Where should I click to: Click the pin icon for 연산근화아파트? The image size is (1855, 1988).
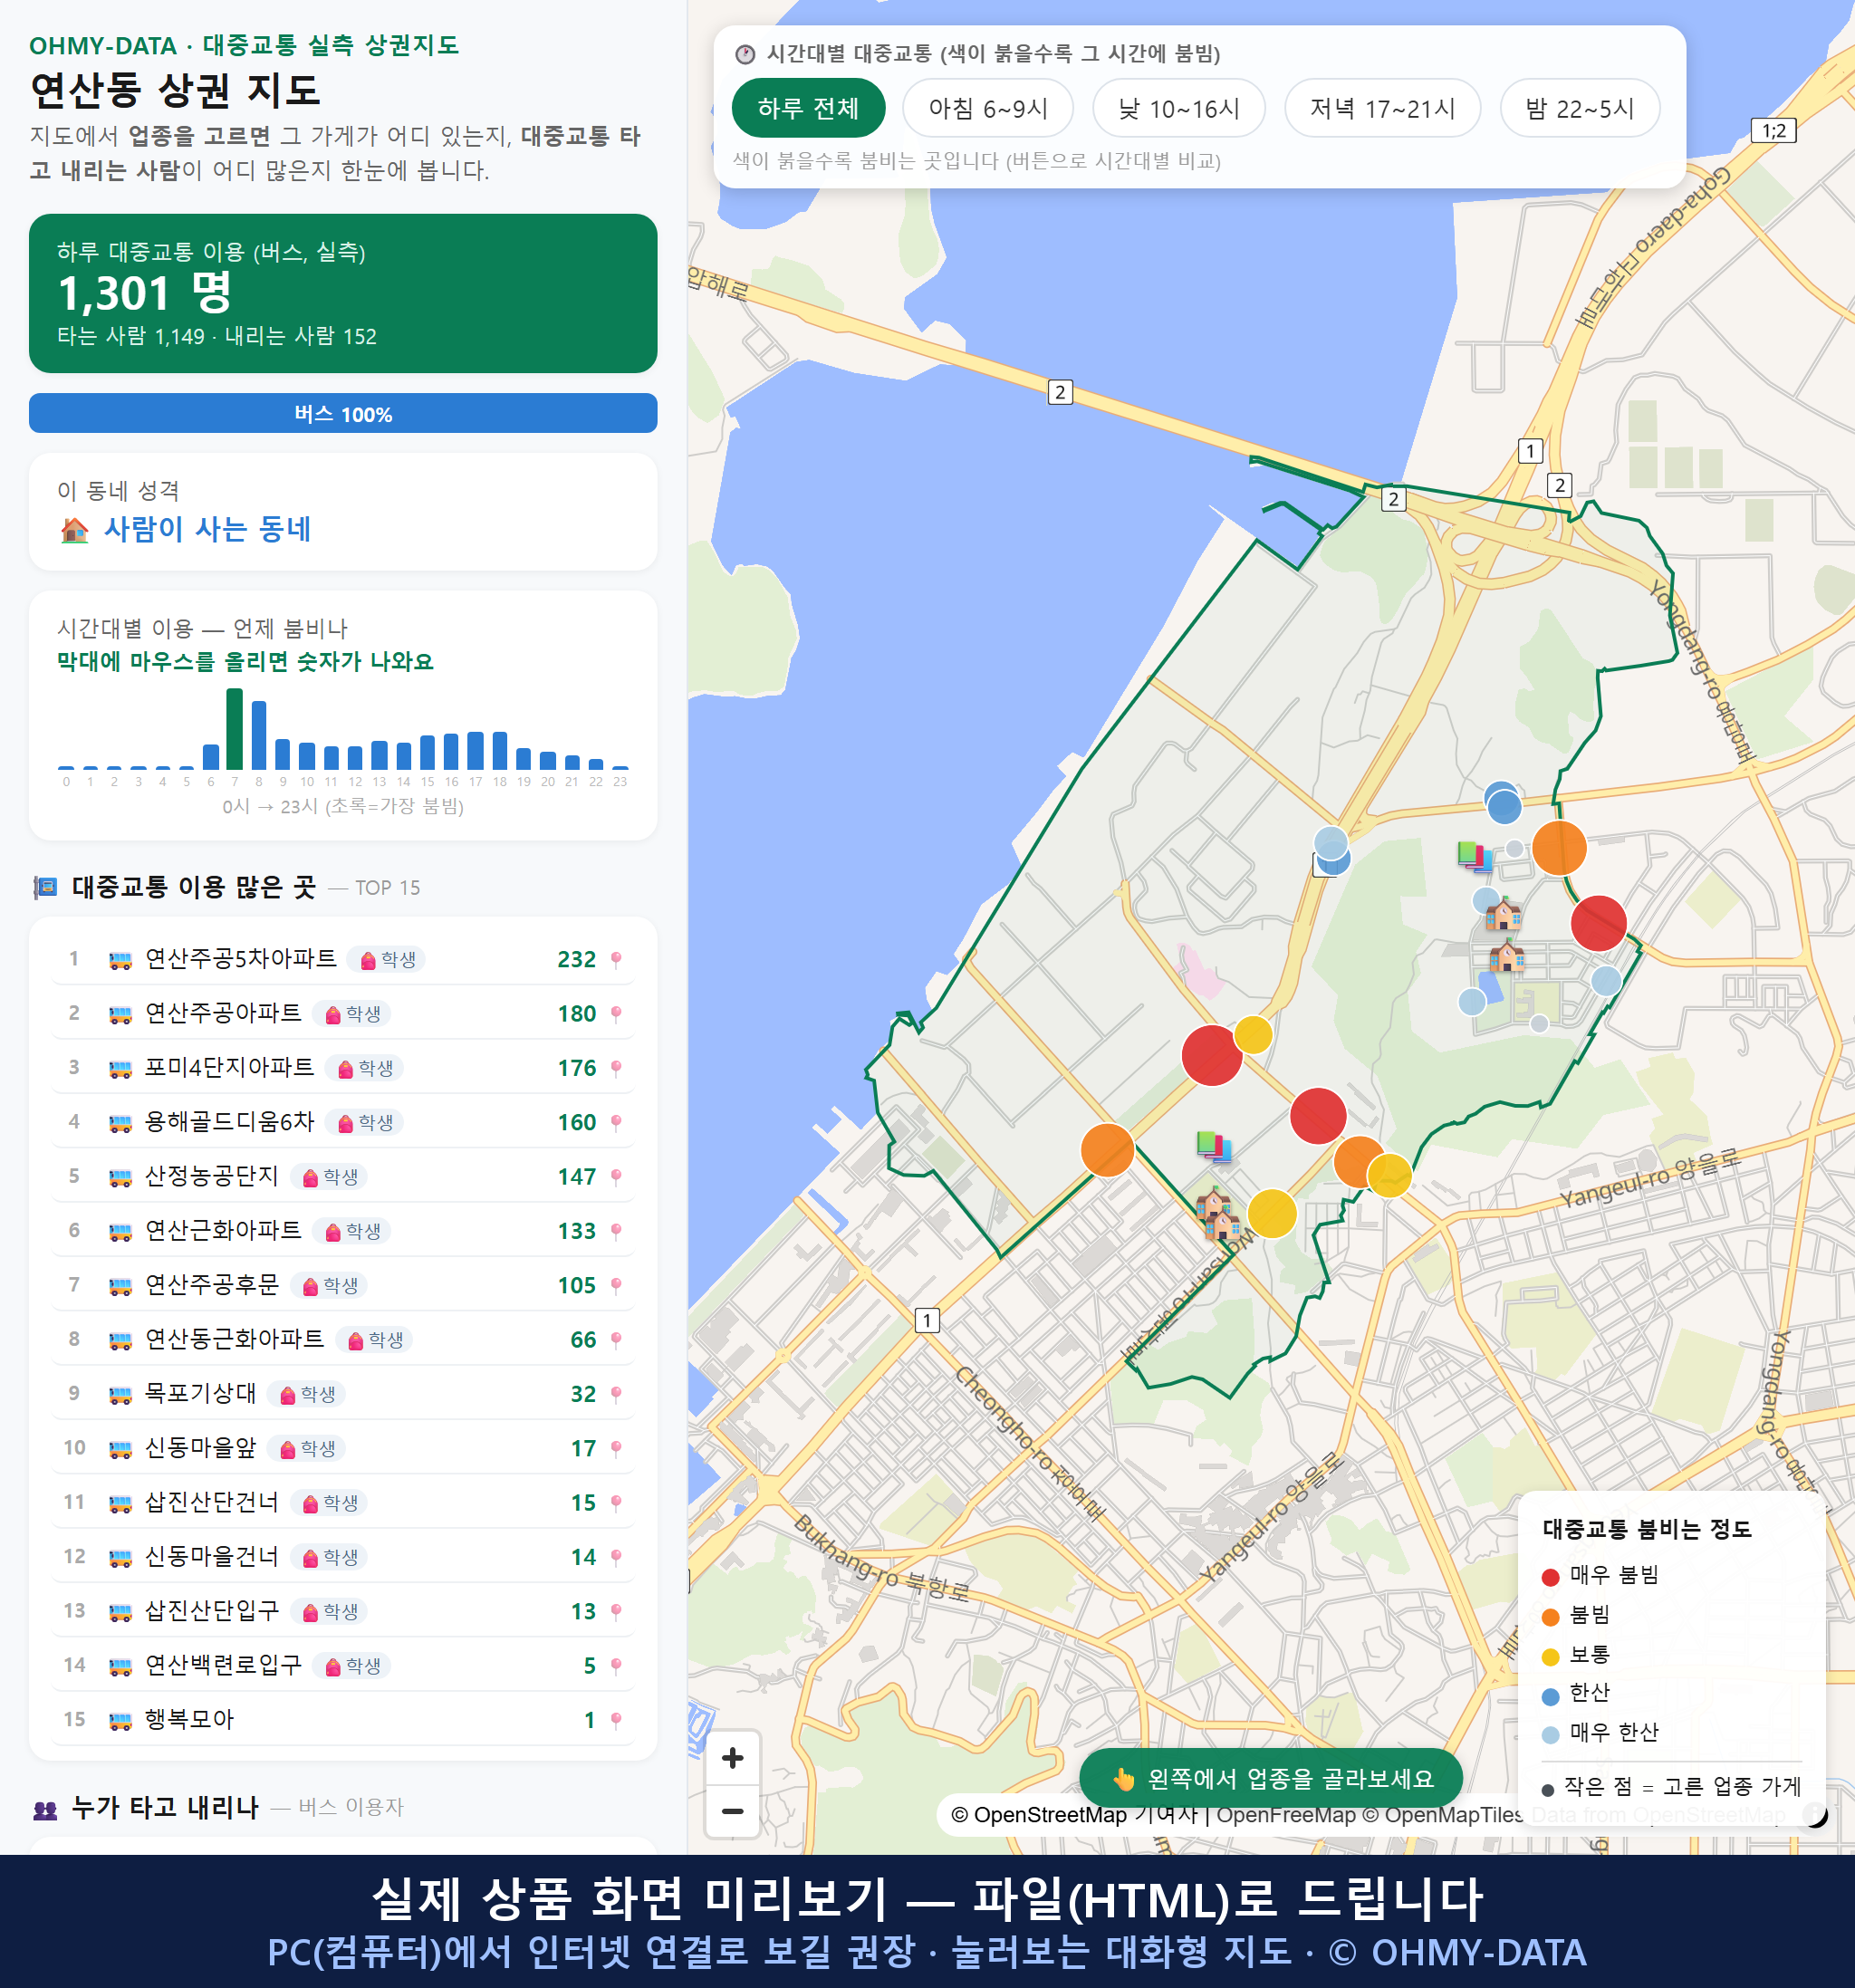[616, 1231]
